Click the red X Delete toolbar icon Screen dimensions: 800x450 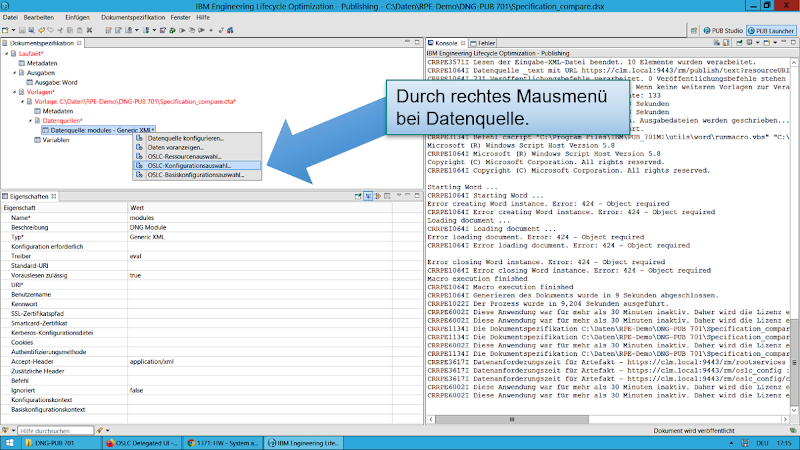(x=89, y=31)
